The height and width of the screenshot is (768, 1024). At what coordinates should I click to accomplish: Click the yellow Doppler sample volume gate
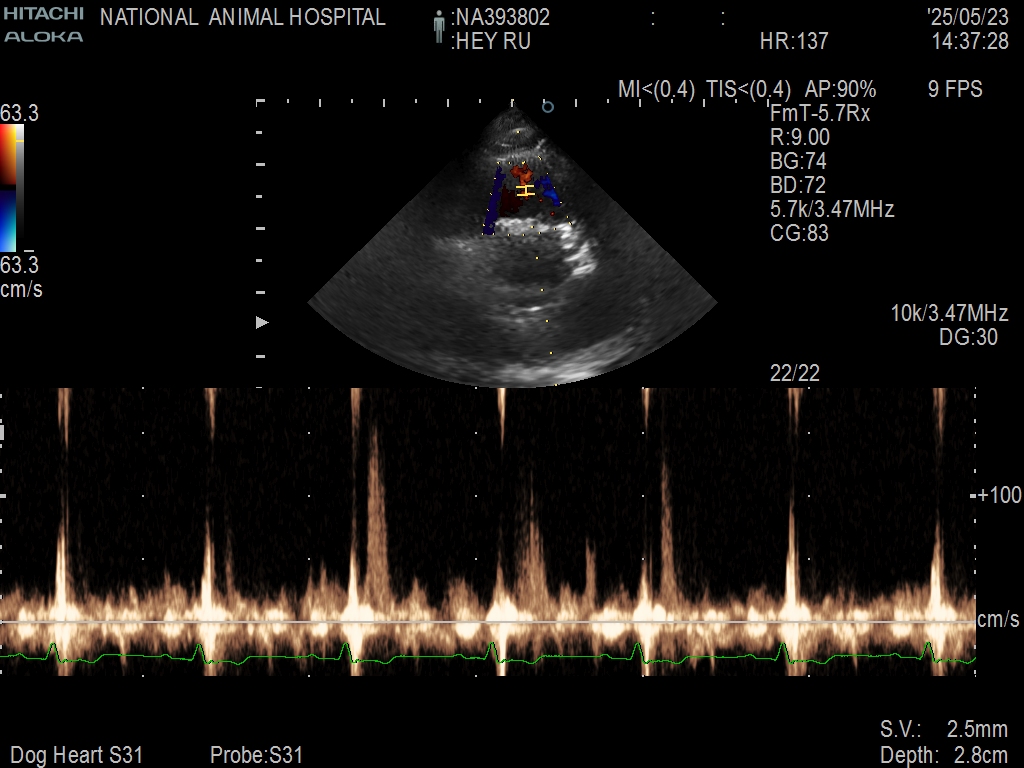[x=525, y=190]
